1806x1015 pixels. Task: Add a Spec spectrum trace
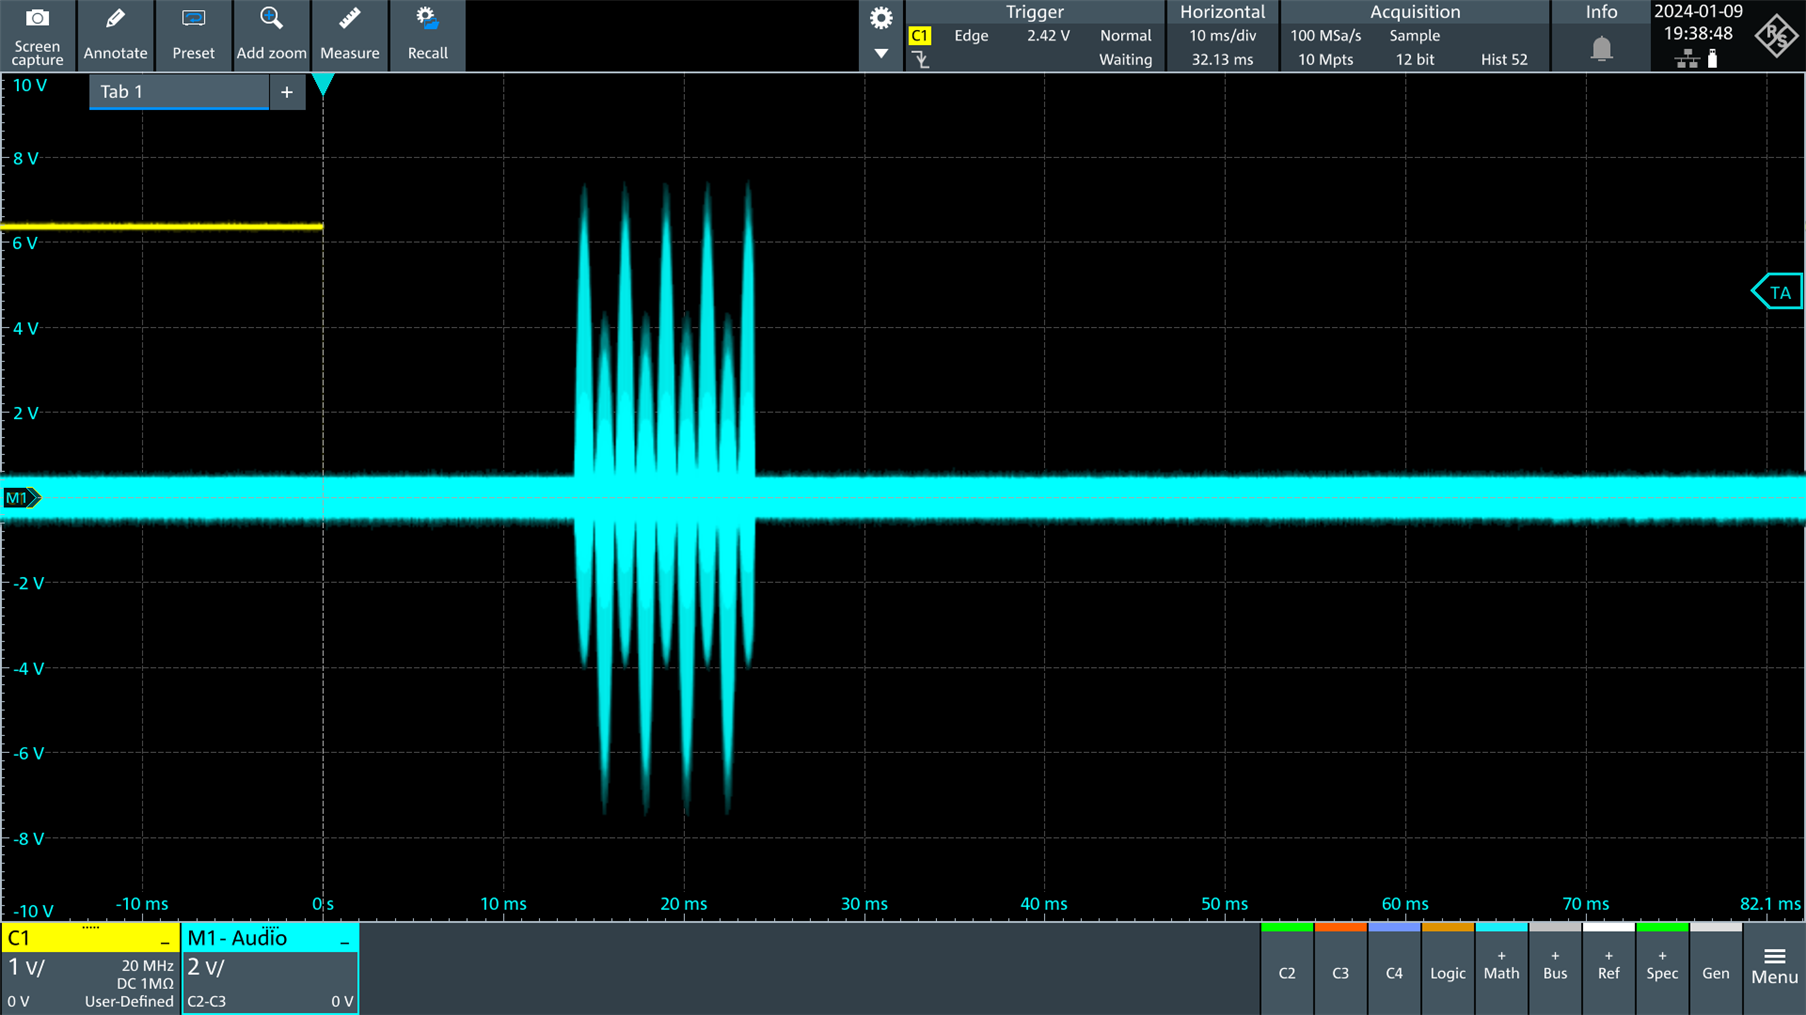[1662, 967]
